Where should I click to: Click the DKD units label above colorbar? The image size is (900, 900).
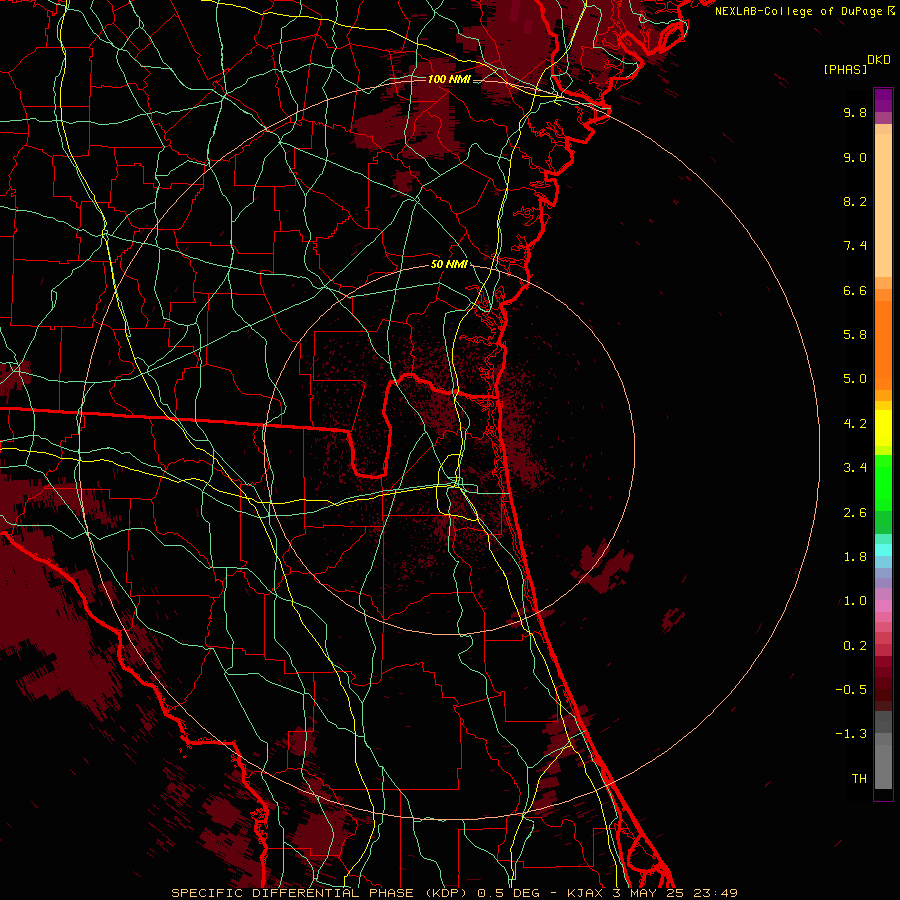pos(879,60)
